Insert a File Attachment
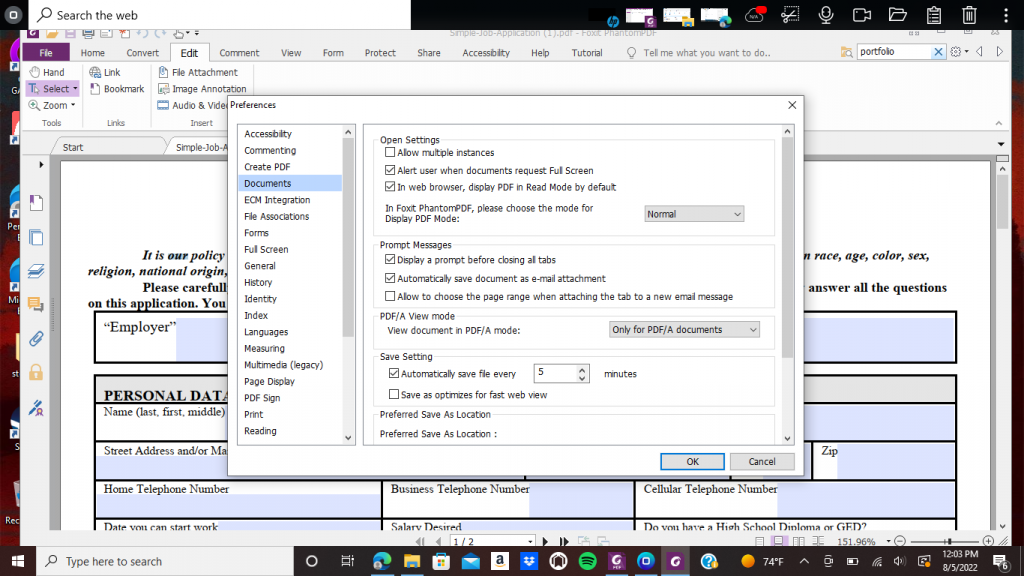Image resolution: width=1024 pixels, height=576 pixels. pyautogui.click(x=198, y=72)
